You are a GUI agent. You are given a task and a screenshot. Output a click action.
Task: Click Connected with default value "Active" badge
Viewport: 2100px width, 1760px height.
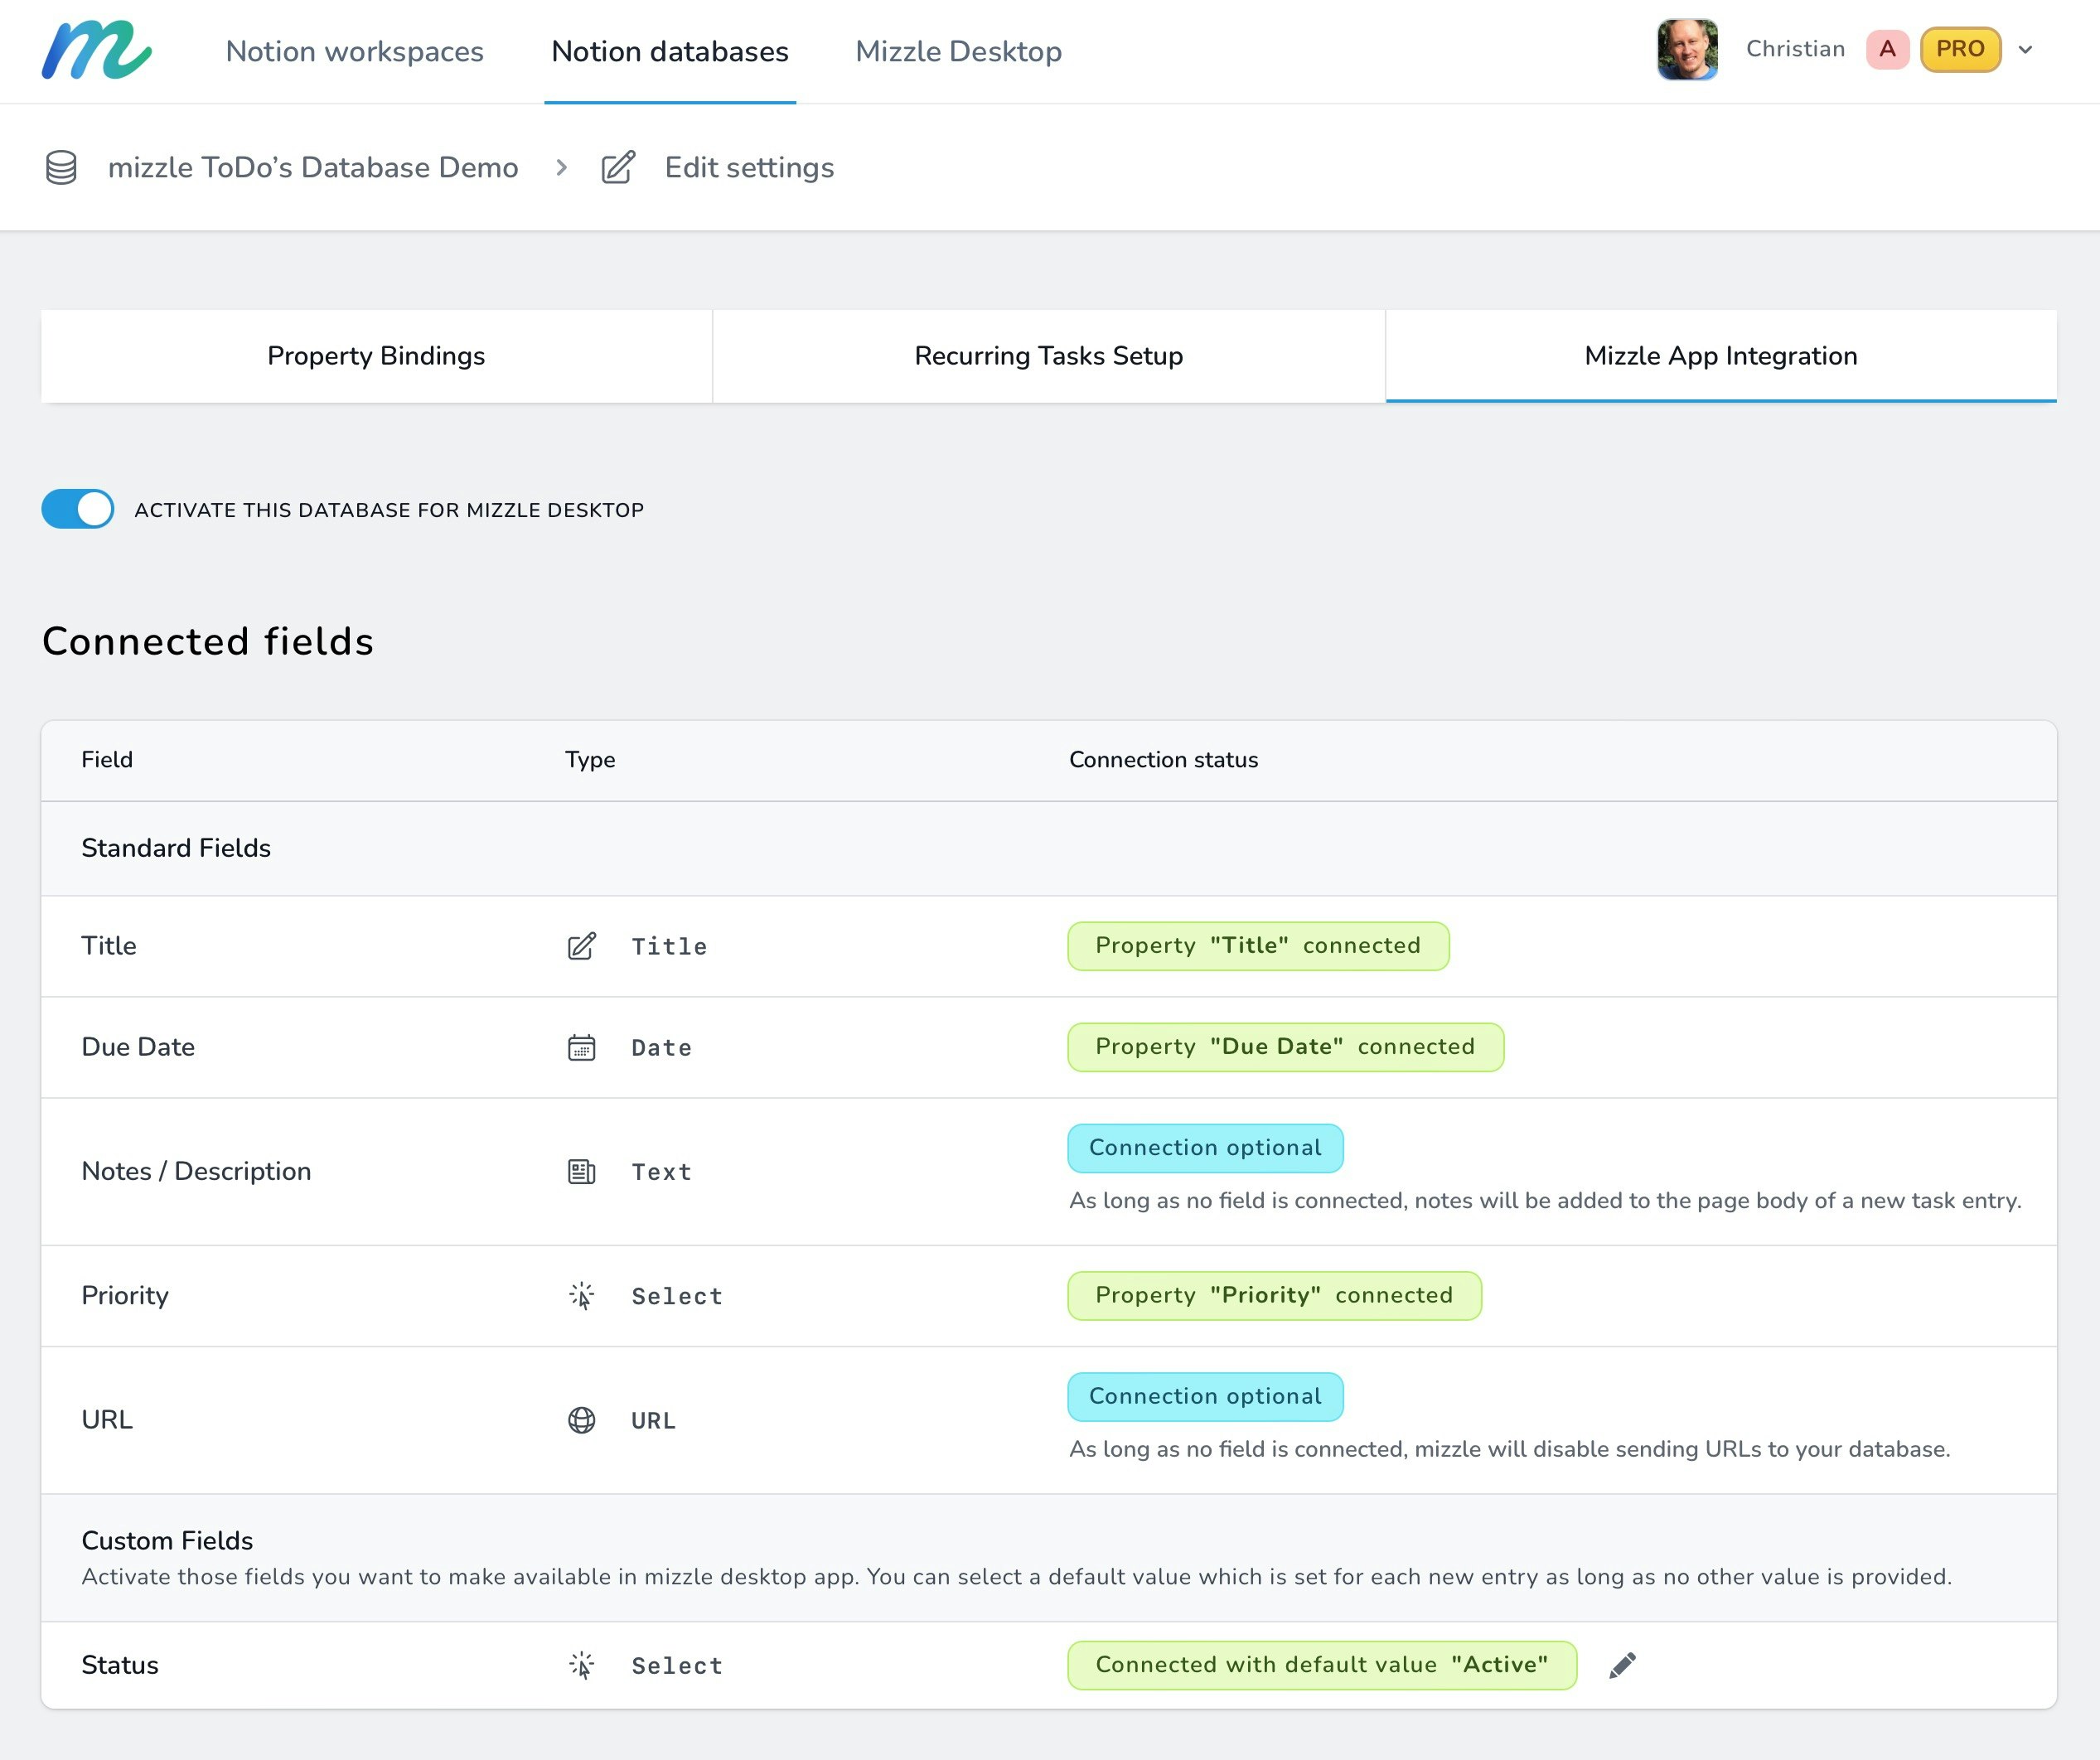[1322, 1665]
